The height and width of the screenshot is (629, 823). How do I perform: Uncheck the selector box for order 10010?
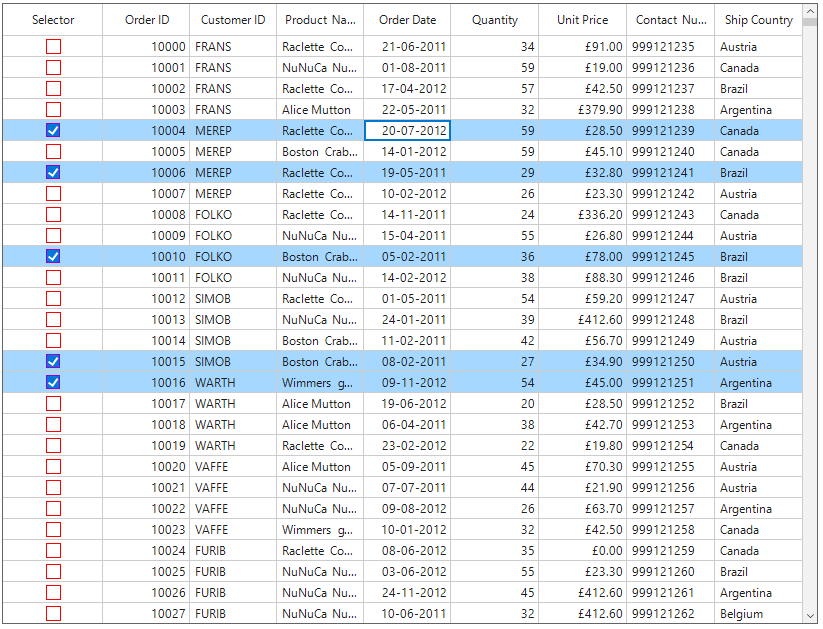click(53, 256)
